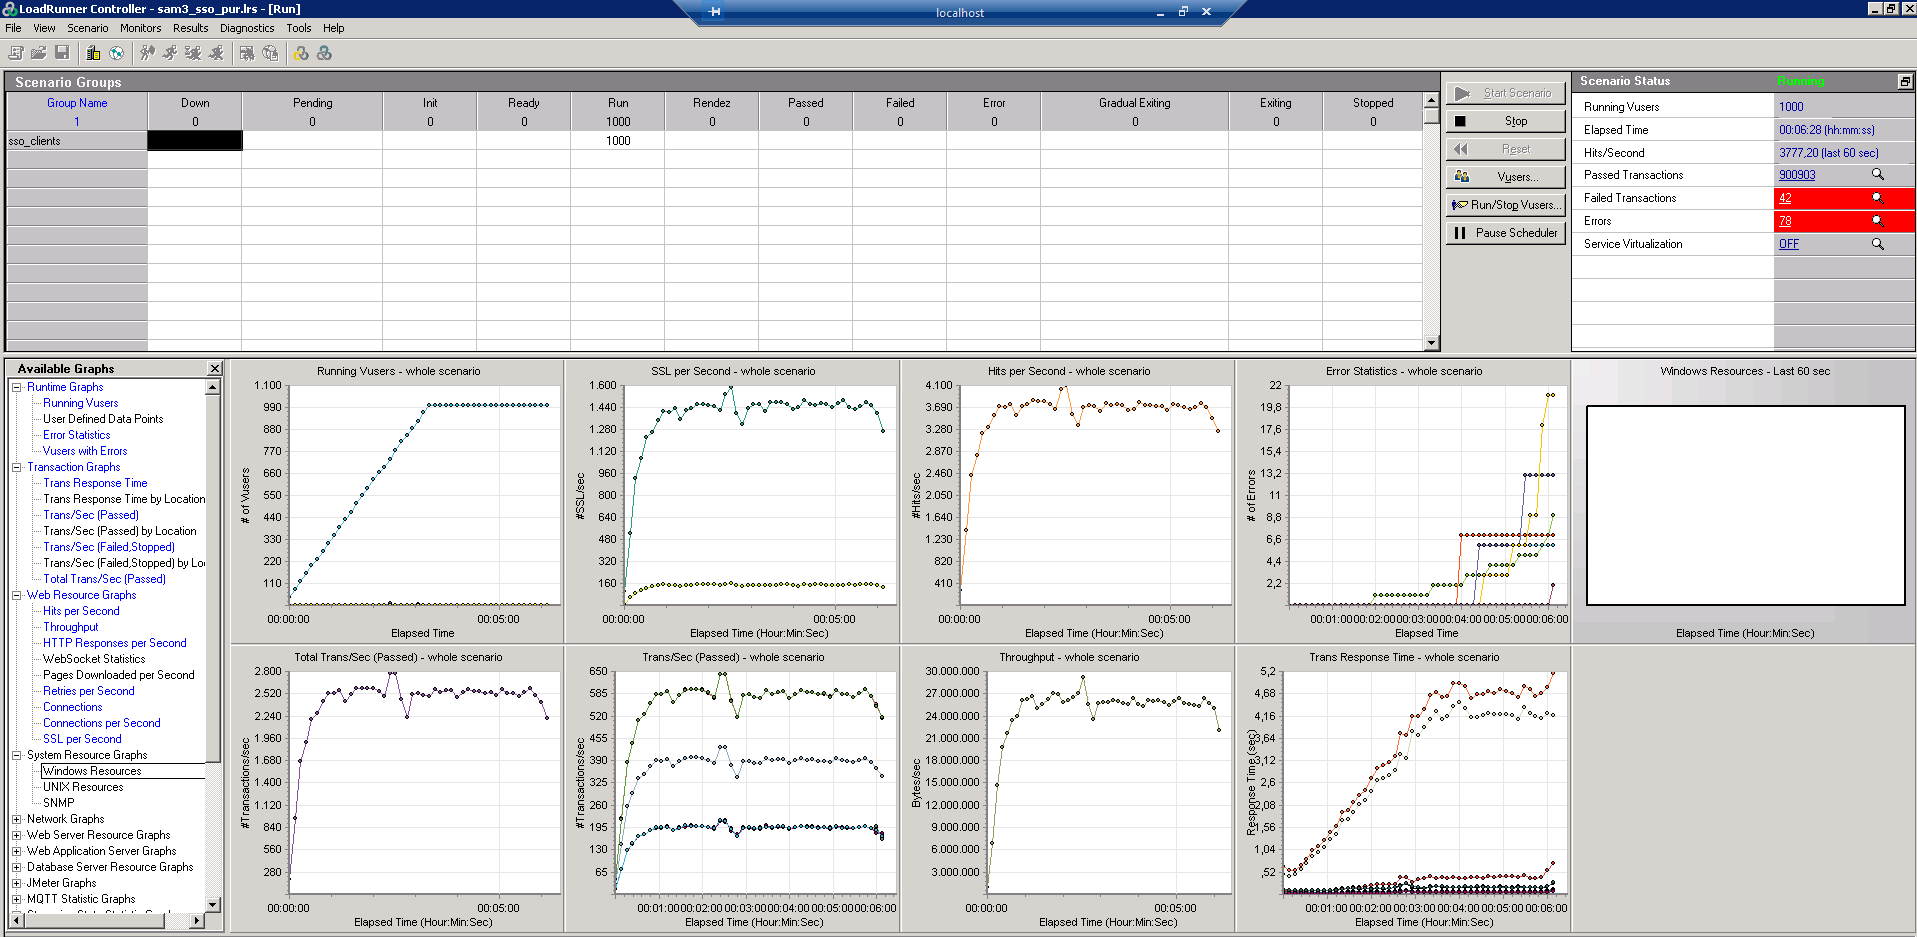Toggle Service Virtualization from OFF
This screenshot has height=937, width=1917.
(x=1788, y=243)
